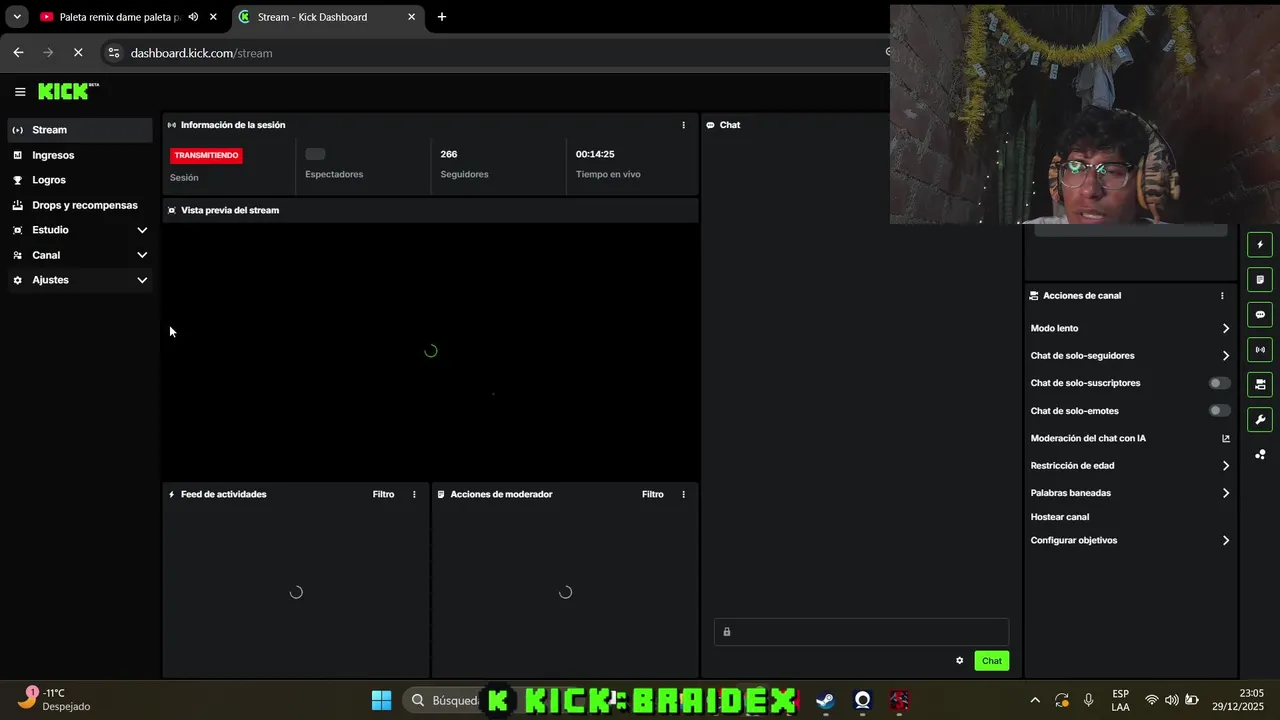Click the chat message input field

coord(861,632)
